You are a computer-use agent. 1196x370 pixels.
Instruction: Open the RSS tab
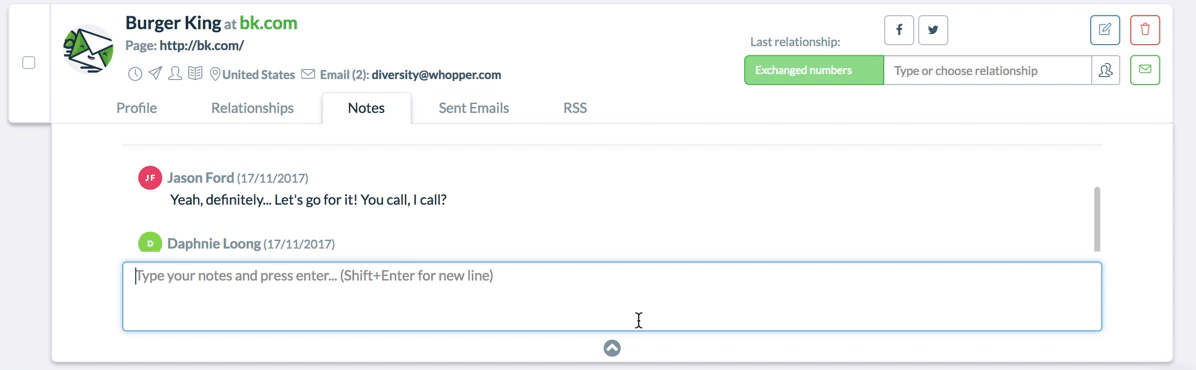[x=575, y=108]
